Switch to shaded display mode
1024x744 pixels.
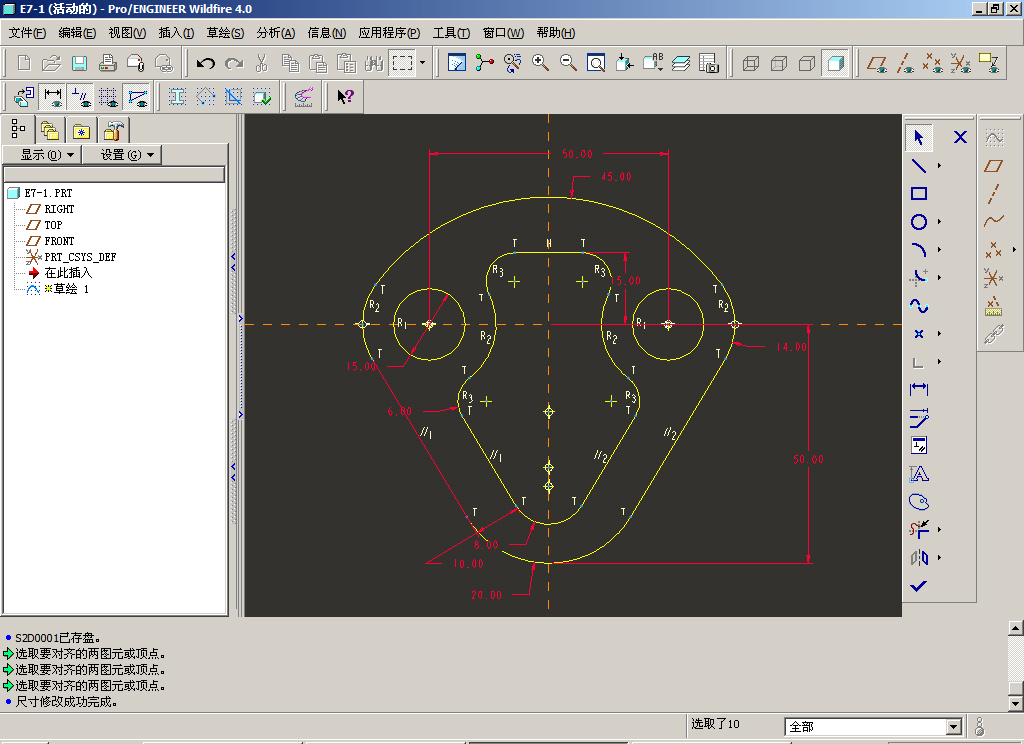(835, 63)
